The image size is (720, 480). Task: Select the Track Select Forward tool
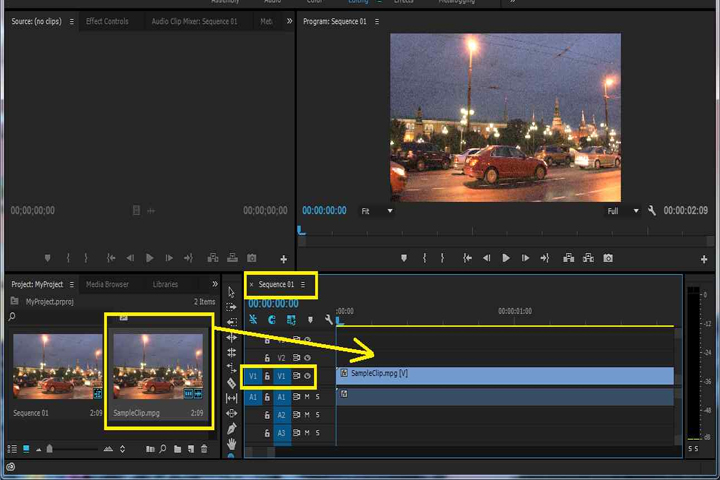[231, 307]
